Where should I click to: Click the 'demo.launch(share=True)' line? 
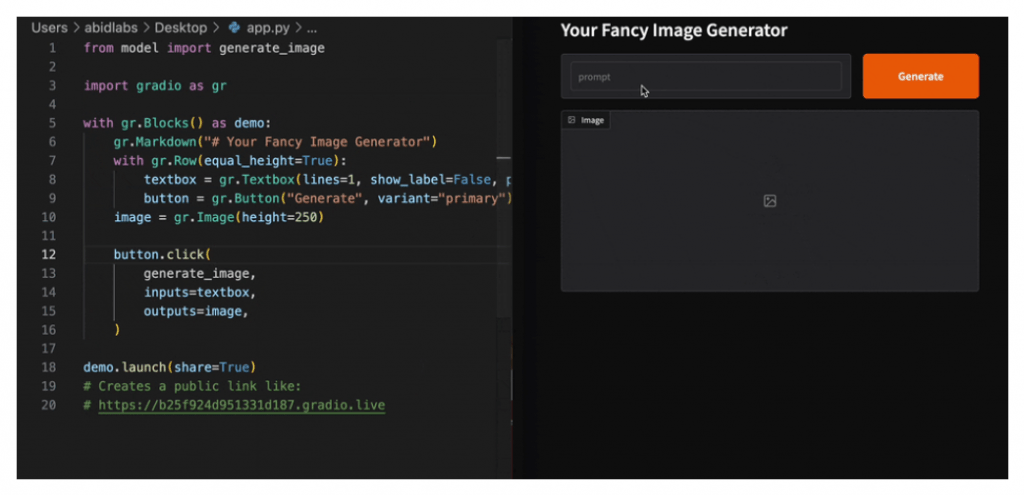(169, 367)
